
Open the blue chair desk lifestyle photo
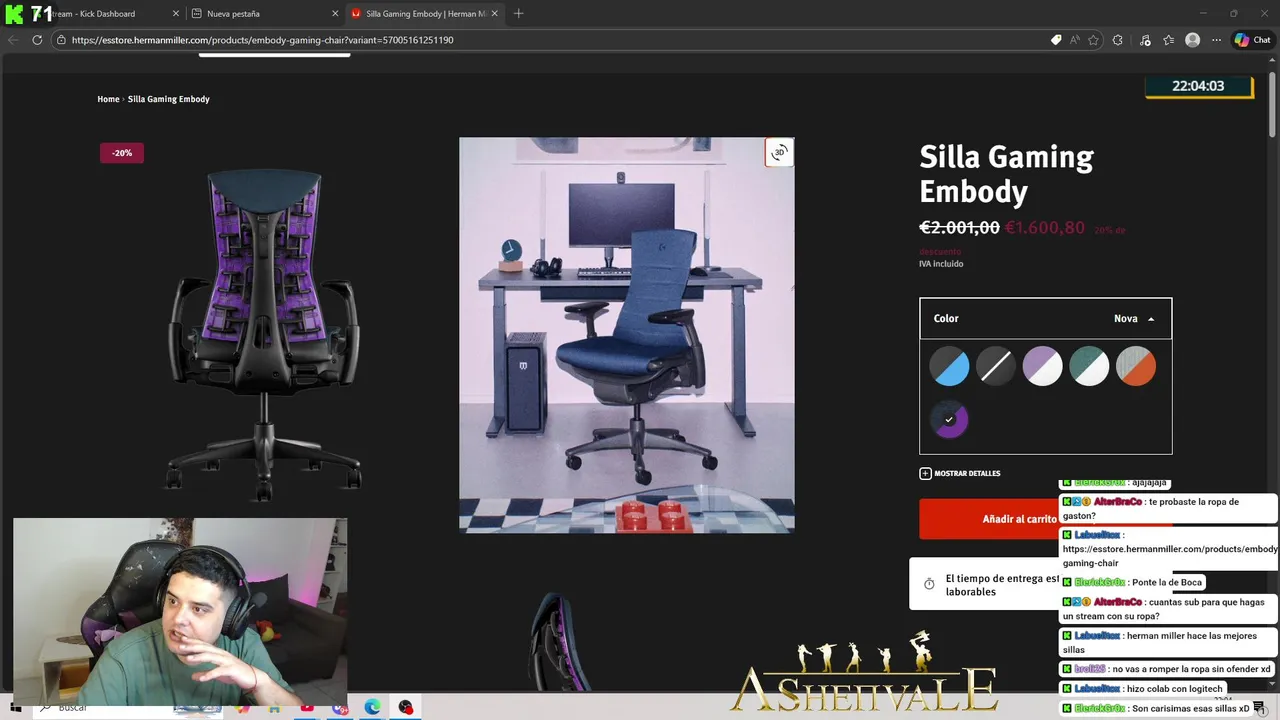(627, 335)
